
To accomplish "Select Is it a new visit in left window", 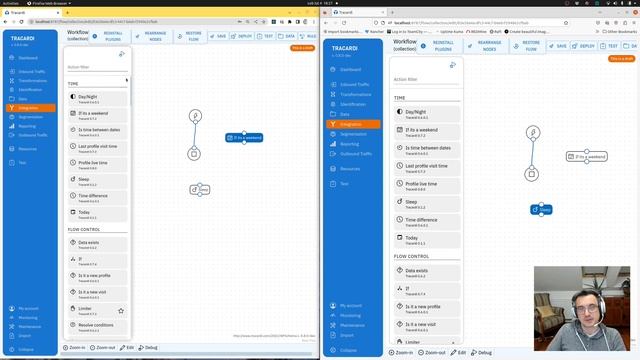I will point(98,294).
